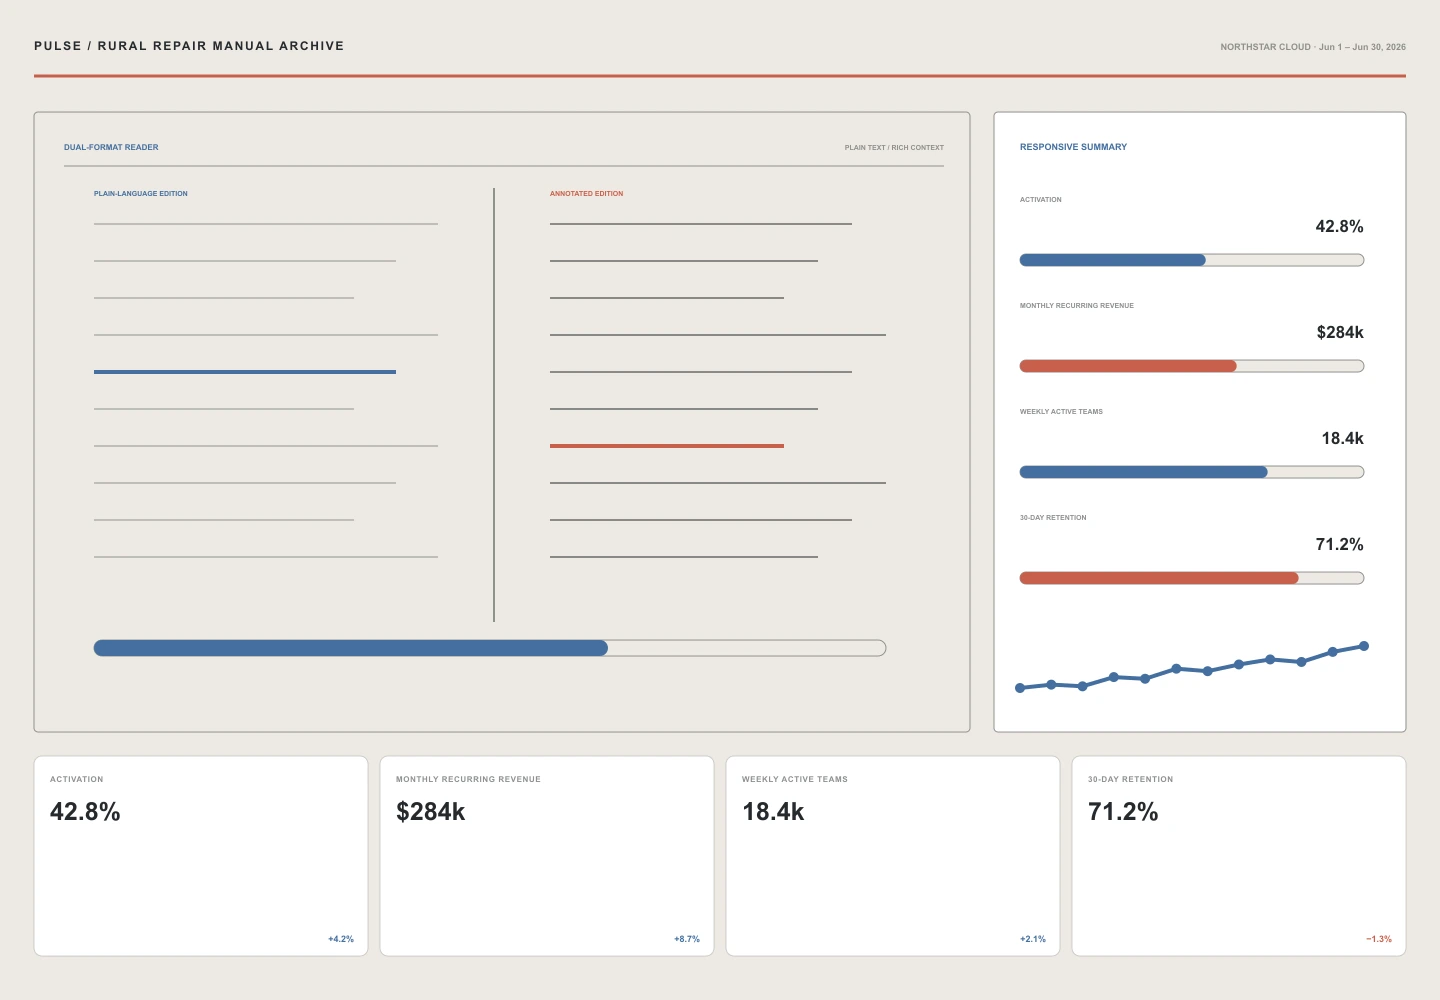Click "WEEKLY ACTIVE TEAMS" label in Responsive Summary
The width and height of the screenshot is (1440, 1000).
1061,412
